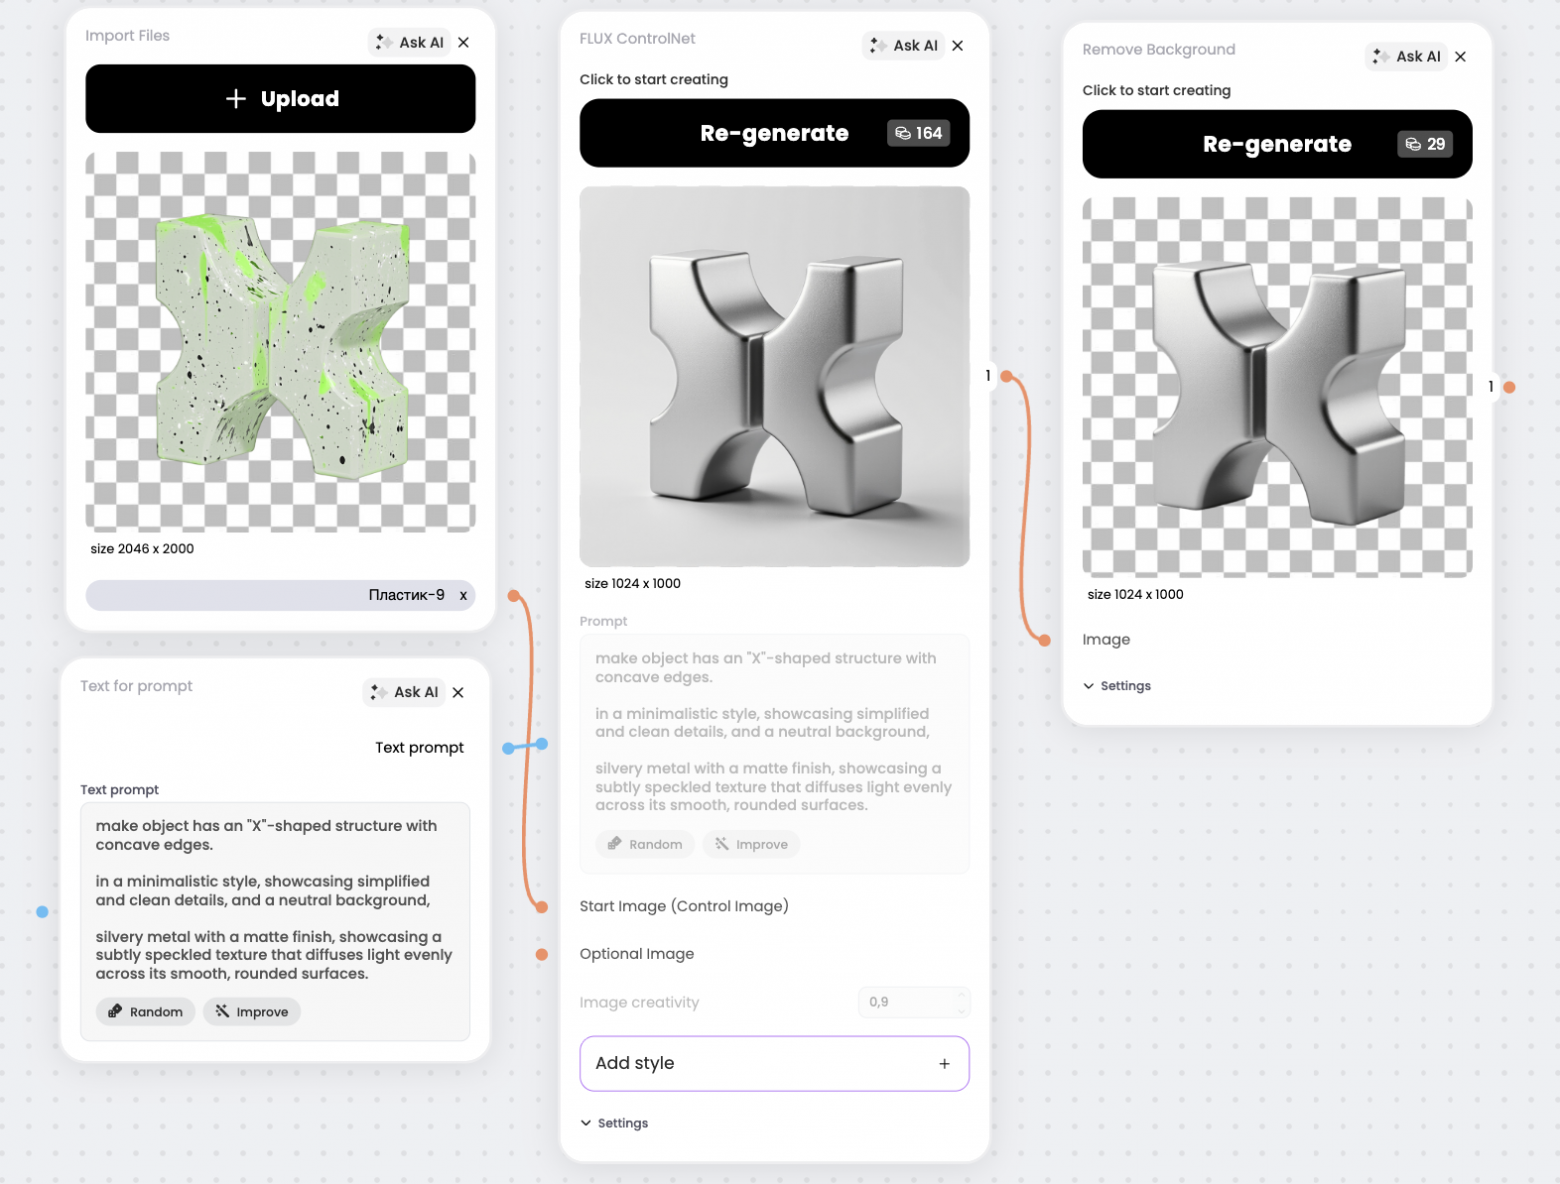The height and width of the screenshot is (1184, 1560).
Task: Close the FLUX ControlNet node
Action: pos(957,46)
